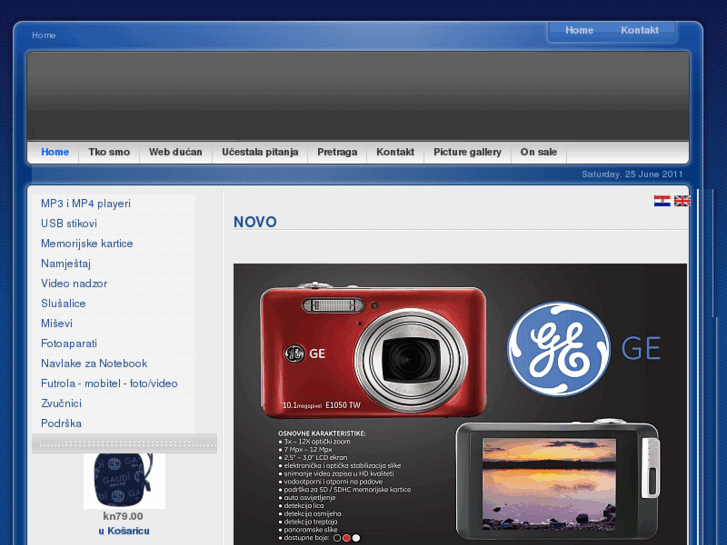Click the Home breadcrumb link
The image size is (727, 545).
pos(44,35)
